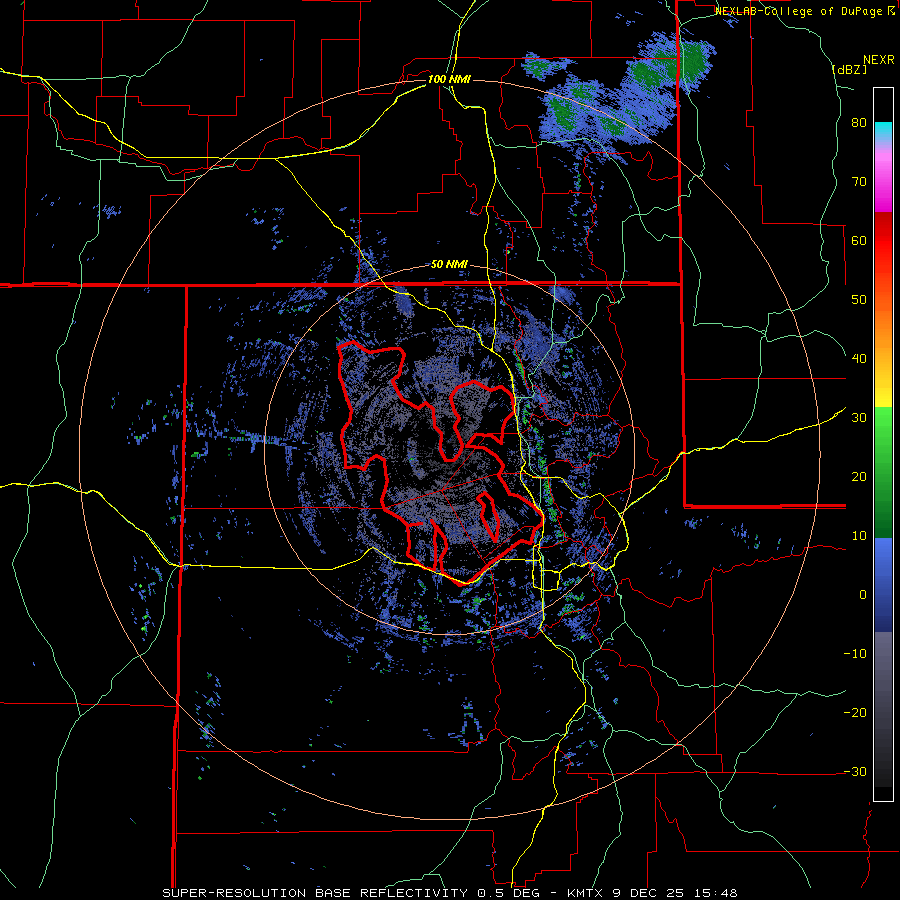Image resolution: width=900 pixels, height=900 pixels.
Task: Click the blue band of the reflectivity color bar
Action: coord(883,585)
